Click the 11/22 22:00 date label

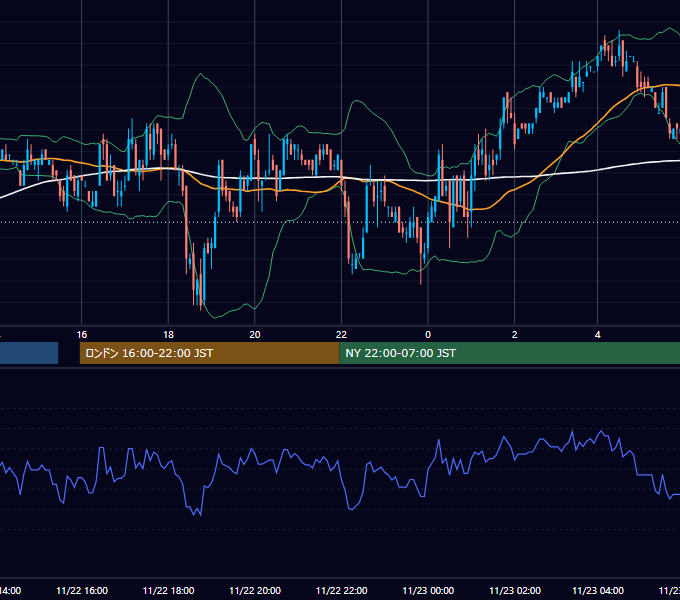click(341, 590)
